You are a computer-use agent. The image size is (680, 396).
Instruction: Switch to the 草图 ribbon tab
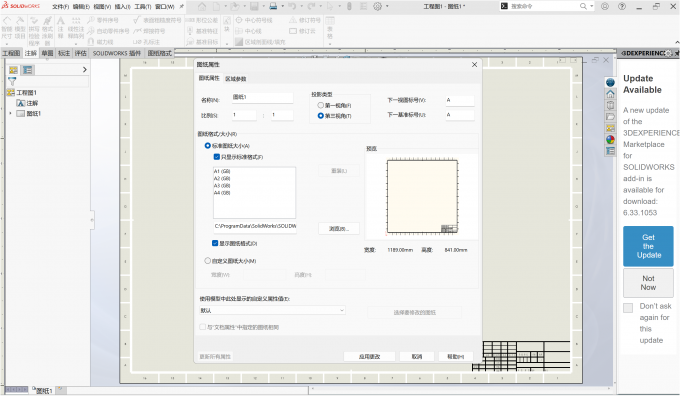pyautogui.click(x=47, y=53)
